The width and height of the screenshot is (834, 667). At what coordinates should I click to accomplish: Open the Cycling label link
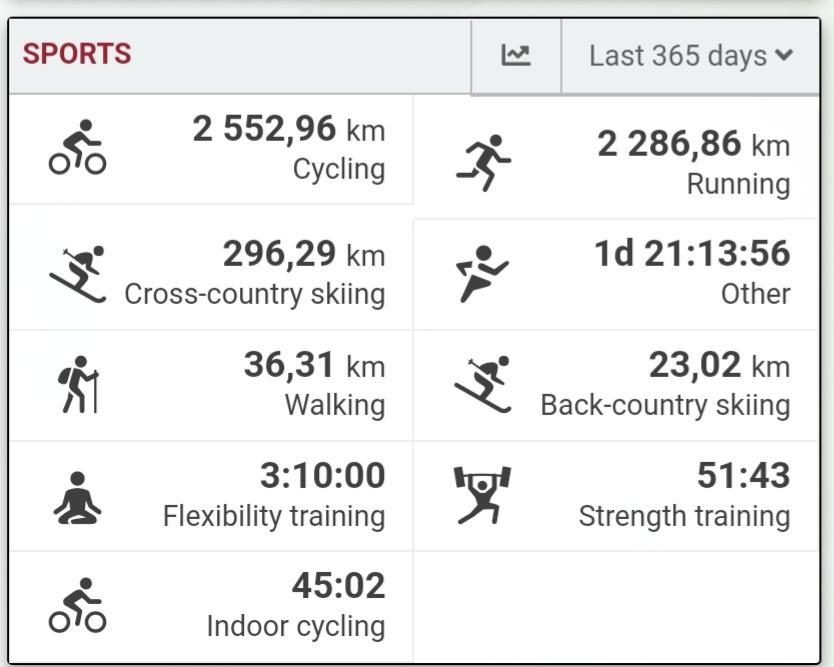tap(338, 169)
